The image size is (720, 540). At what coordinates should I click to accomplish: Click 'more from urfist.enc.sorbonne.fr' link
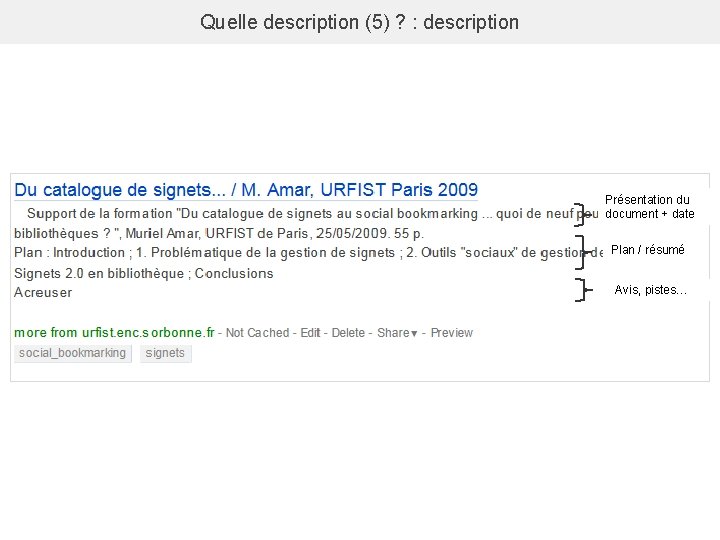114,332
